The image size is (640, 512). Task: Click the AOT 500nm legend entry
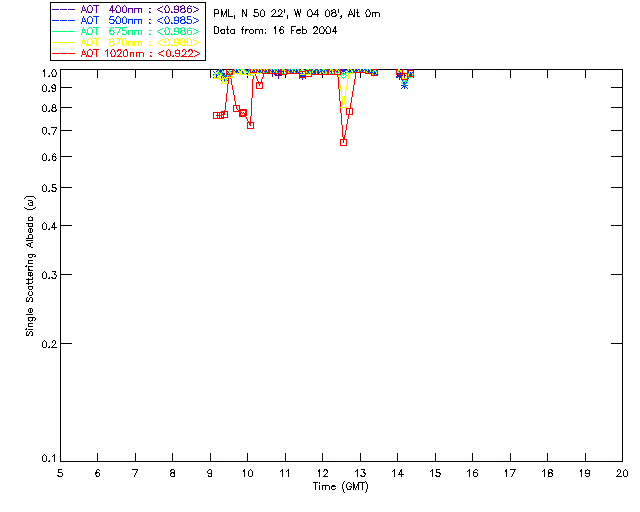(x=127, y=20)
